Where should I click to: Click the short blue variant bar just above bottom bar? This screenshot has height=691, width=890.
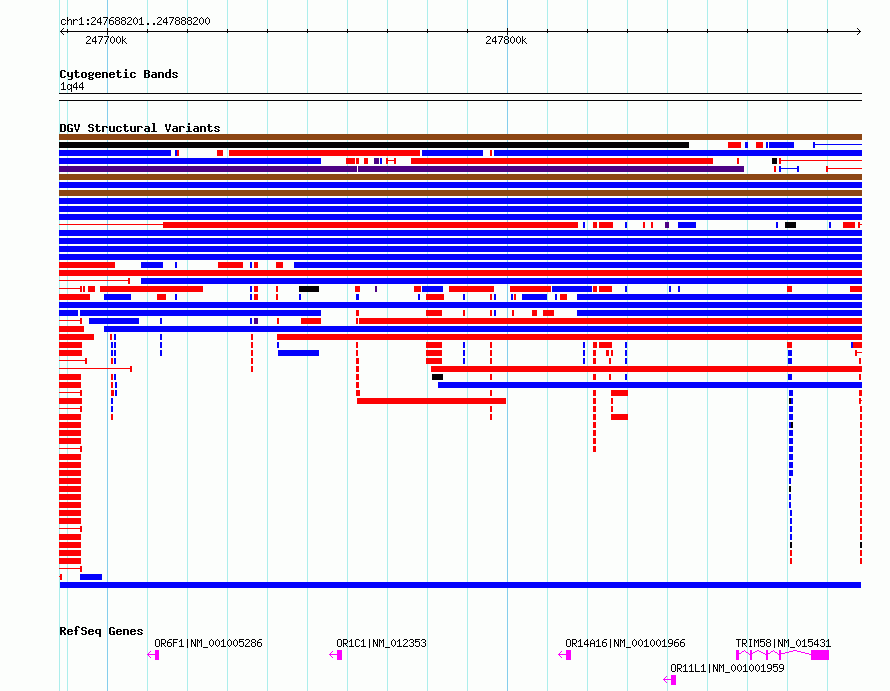[91, 577]
